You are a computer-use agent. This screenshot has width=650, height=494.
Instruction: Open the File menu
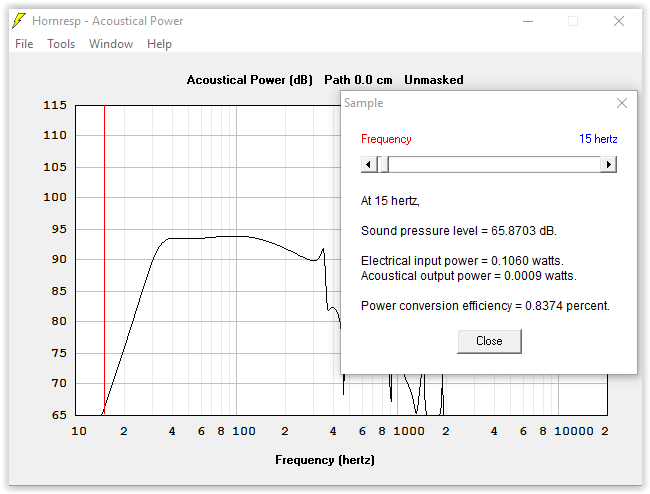coord(24,44)
